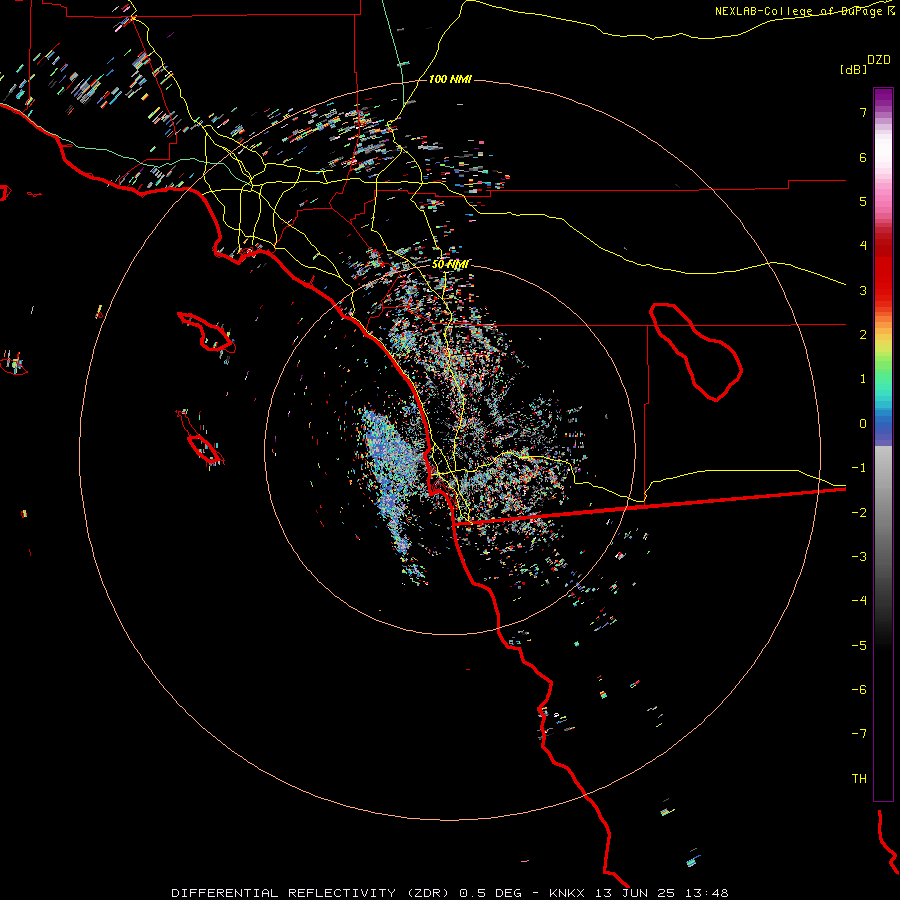
Task: Click the '100 NMI' range ring label
Action: pyautogui.click(x=450, y=79)
